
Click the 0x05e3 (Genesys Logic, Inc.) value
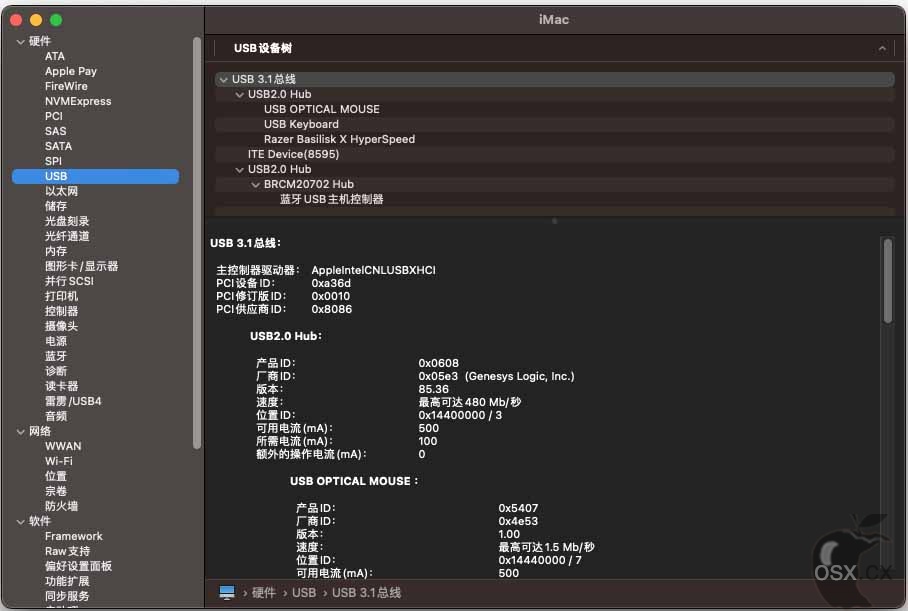click(496, 376)
